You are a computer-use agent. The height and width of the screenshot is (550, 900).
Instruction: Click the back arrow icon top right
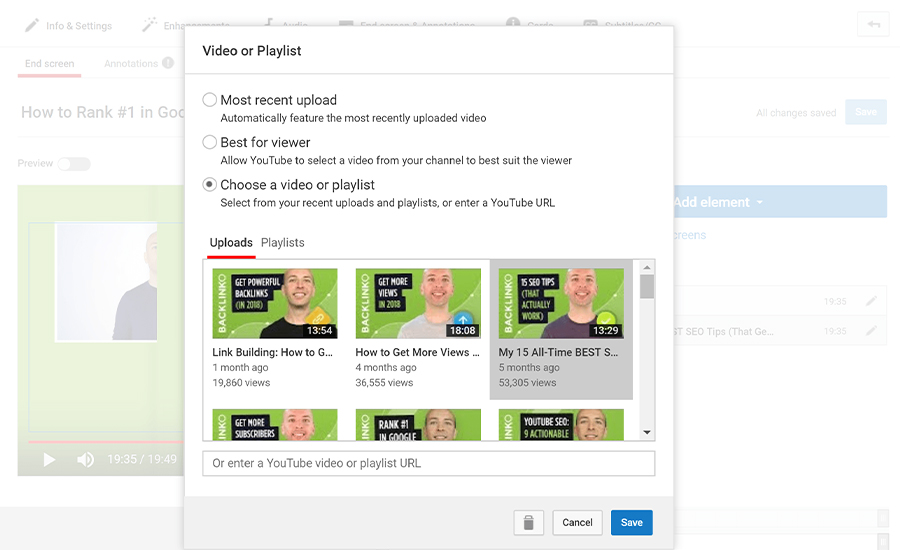873,25
